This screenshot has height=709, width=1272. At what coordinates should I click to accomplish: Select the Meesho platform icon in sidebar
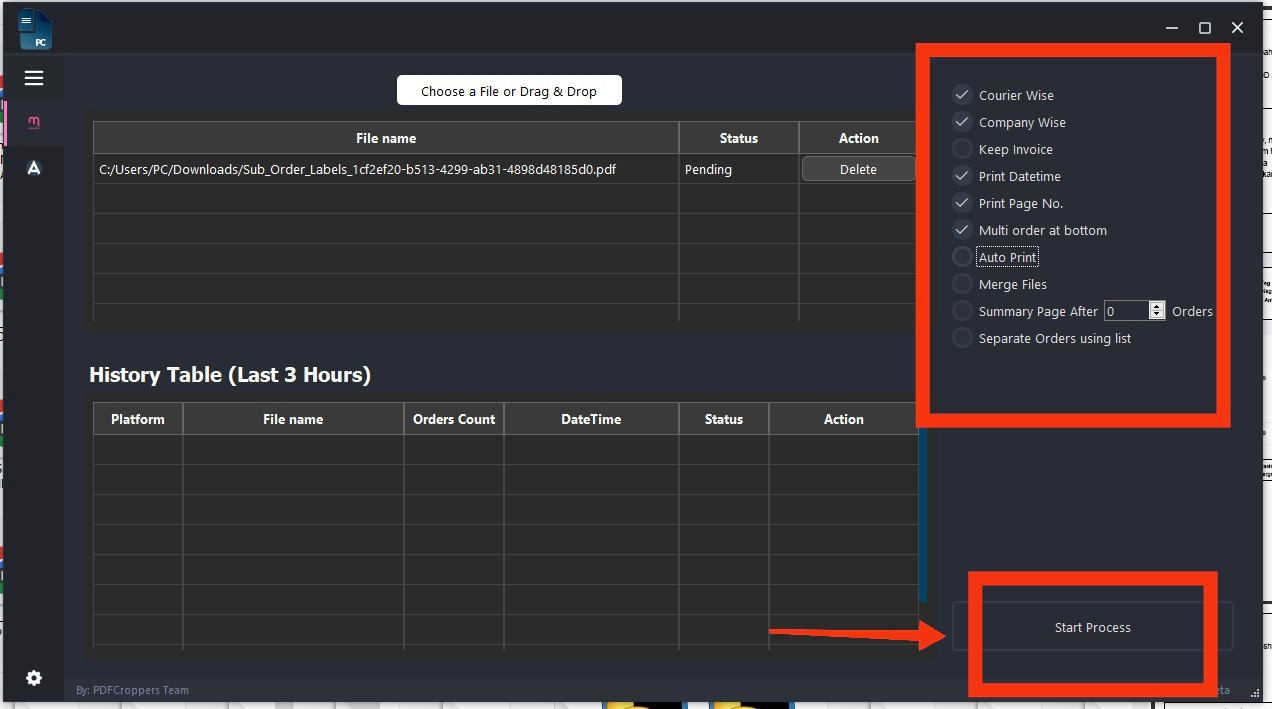(34, 123)
